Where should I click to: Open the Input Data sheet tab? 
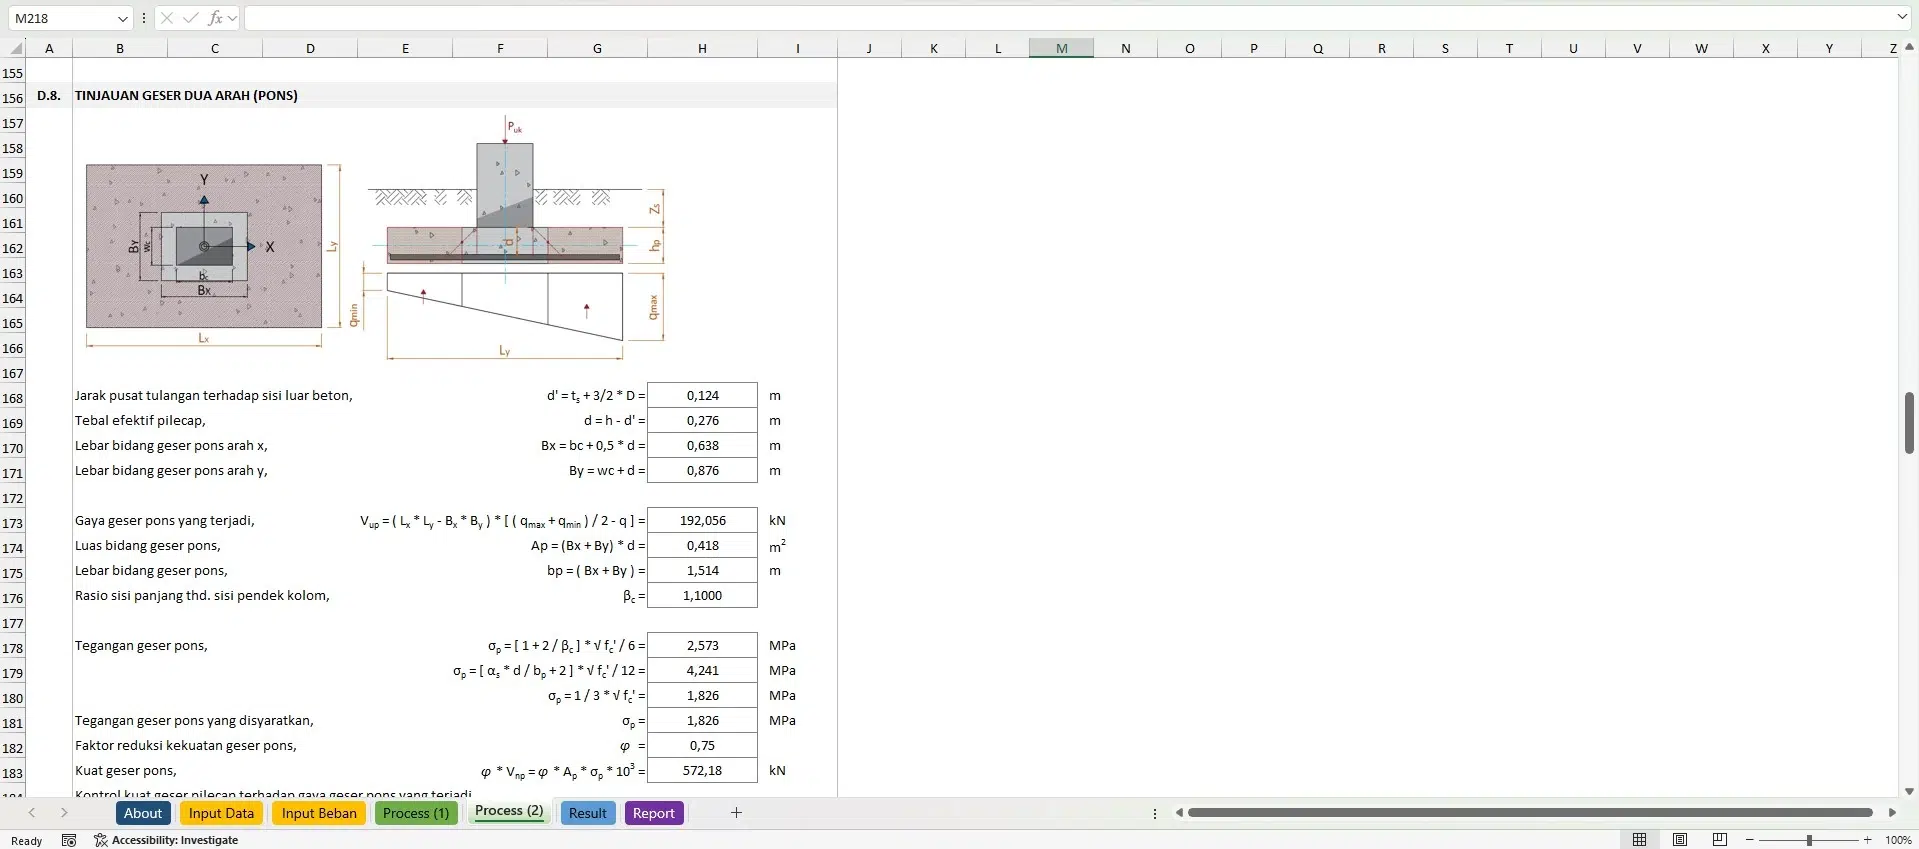pos(221,813)
